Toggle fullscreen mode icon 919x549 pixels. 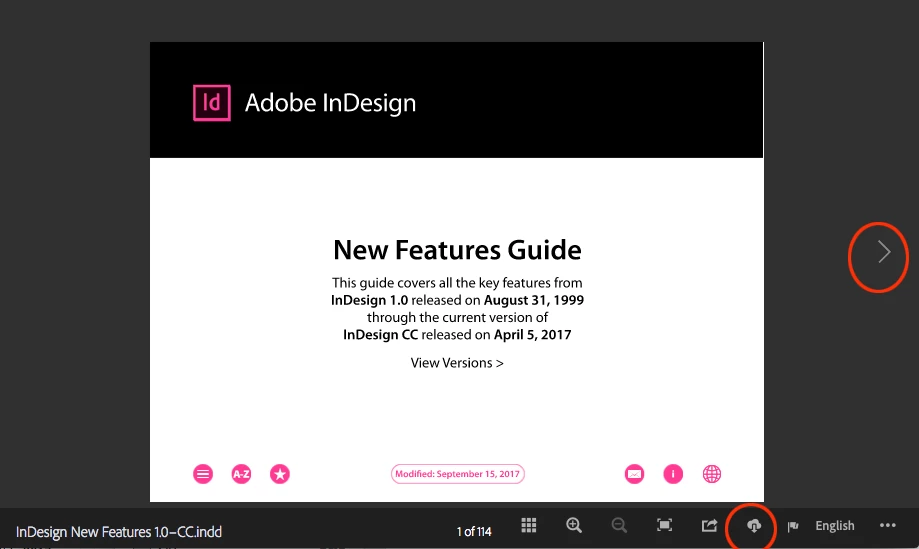click(x=664, y=526)
